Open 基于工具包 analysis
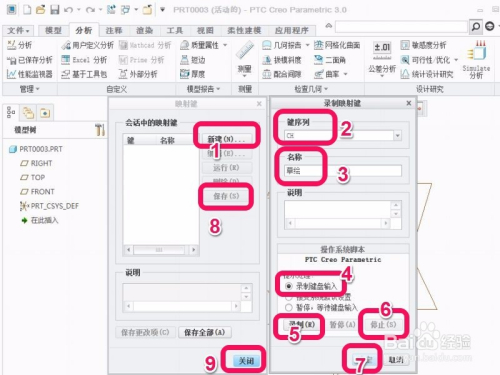The width and height of the screenshot is (500, 375). click(x=84, y=74)
